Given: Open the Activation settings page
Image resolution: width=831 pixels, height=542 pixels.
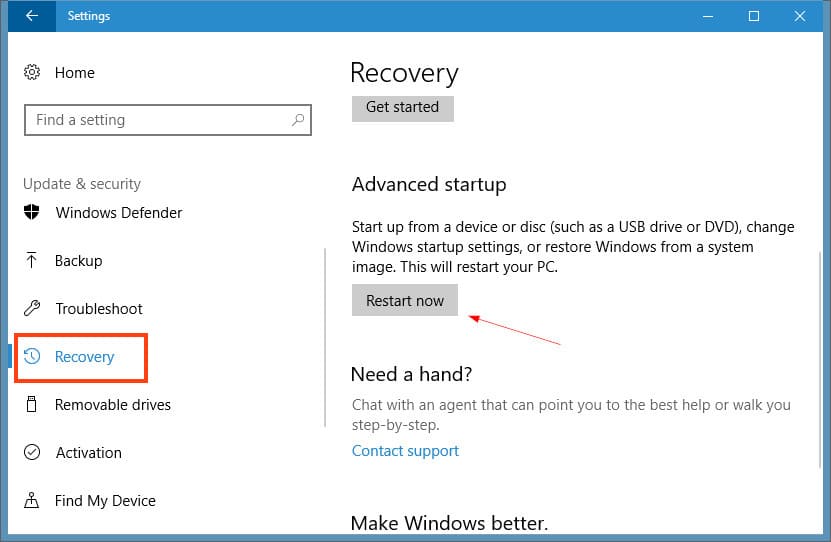Looking at the screenshot, I should coord(88,453).
